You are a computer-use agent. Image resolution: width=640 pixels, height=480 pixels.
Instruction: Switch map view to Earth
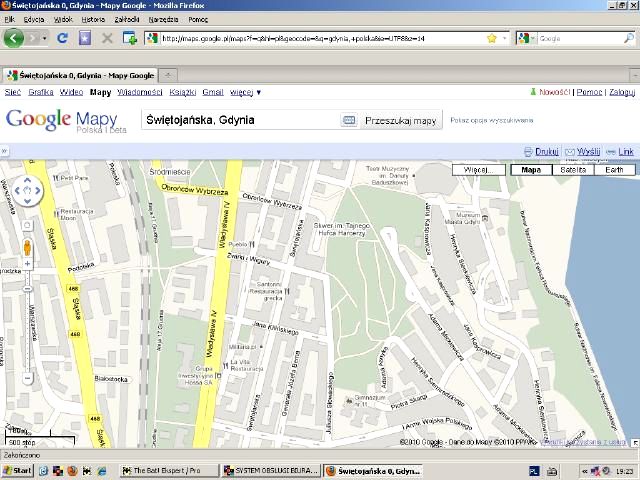613,170
